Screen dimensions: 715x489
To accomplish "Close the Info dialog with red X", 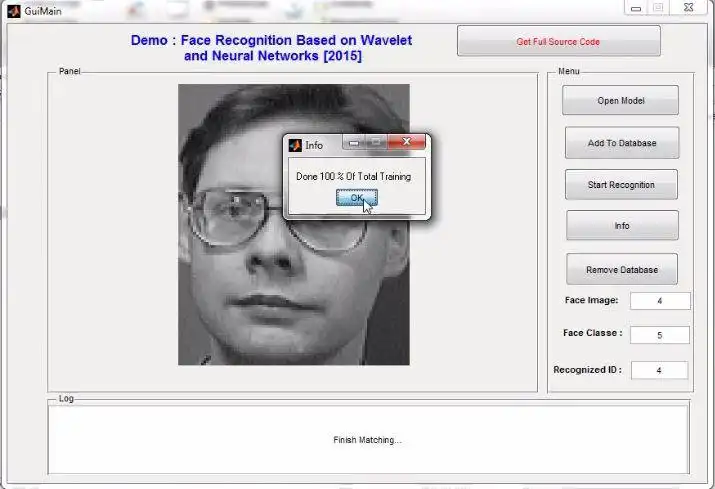I will click(x=406, y=142).
